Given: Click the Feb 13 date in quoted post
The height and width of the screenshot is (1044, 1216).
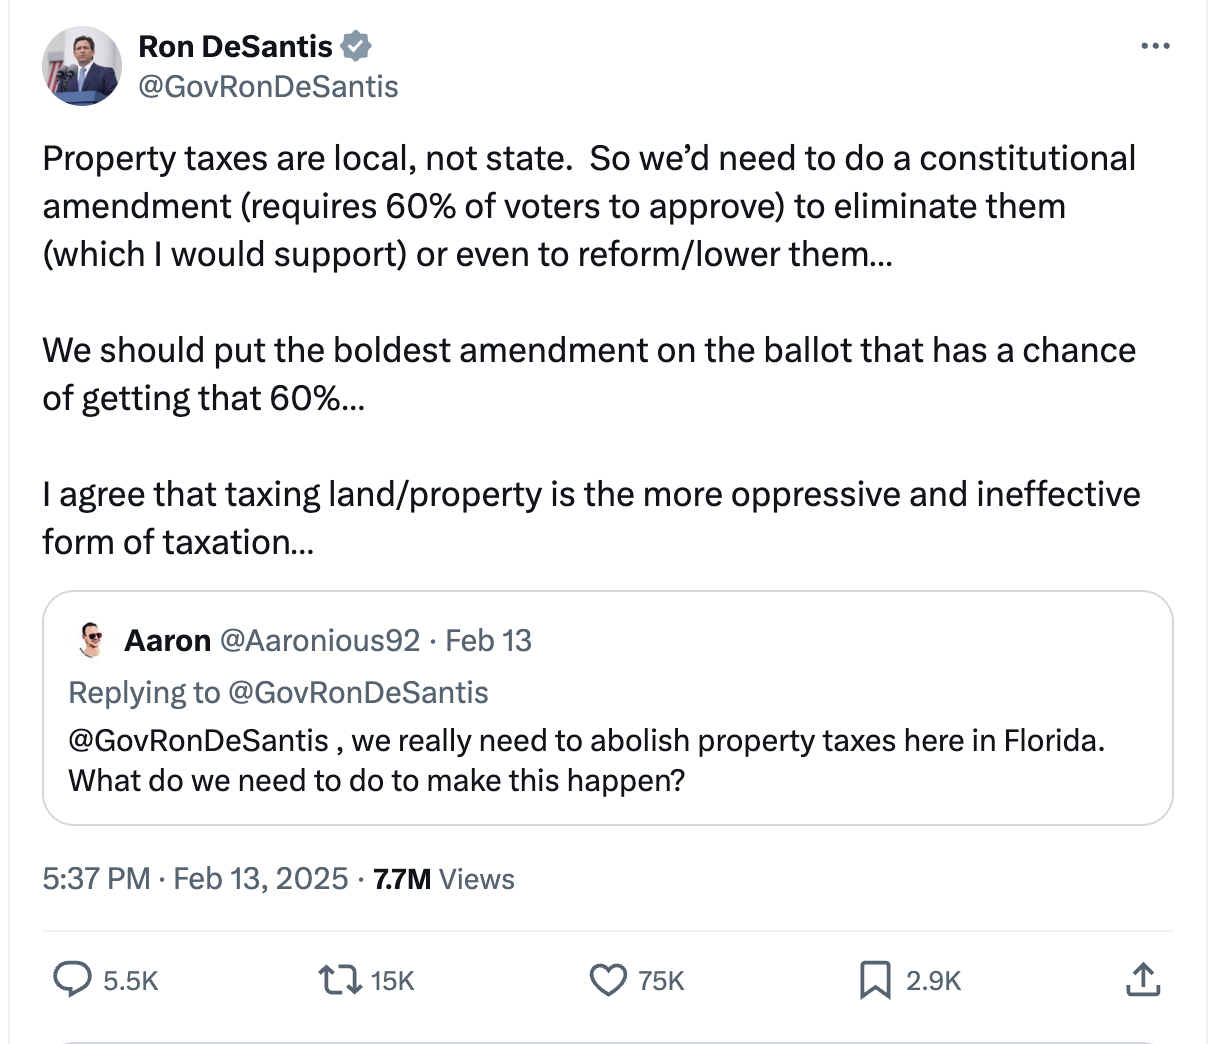Looking at the screenshot, I should [488, 640].
